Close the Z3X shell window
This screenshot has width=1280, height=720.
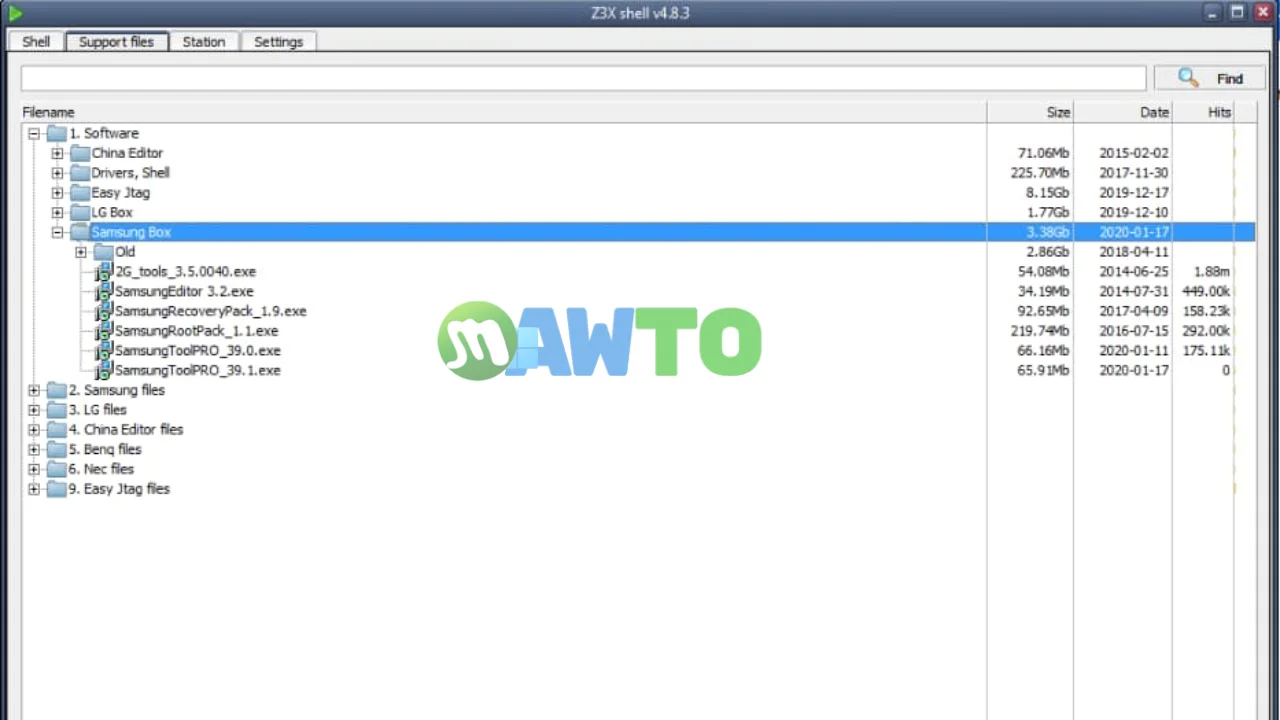point(1261,12)
